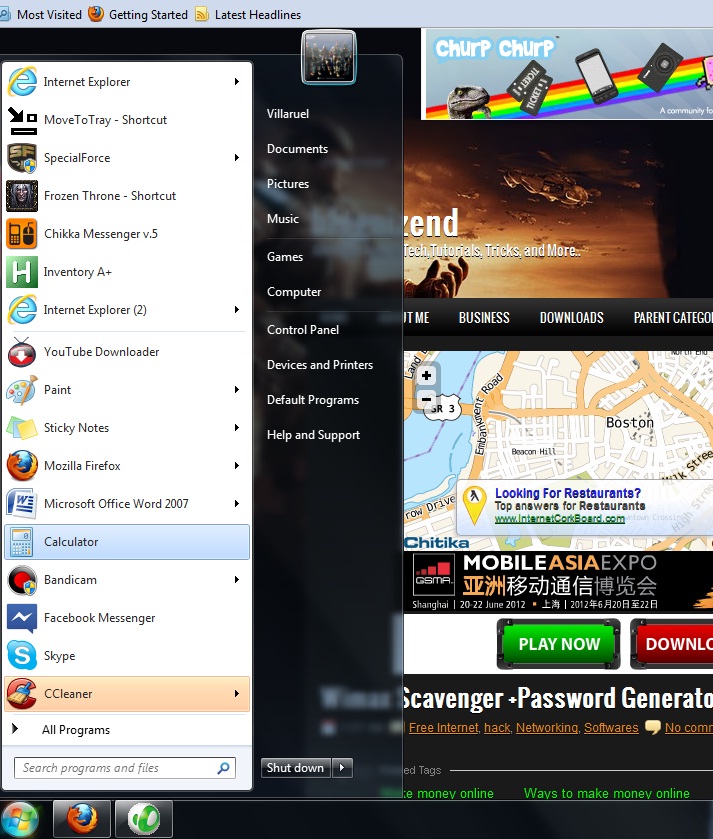Screen dimensions: 713x839
Task: Open Skype icon
Action: (22, 656)
